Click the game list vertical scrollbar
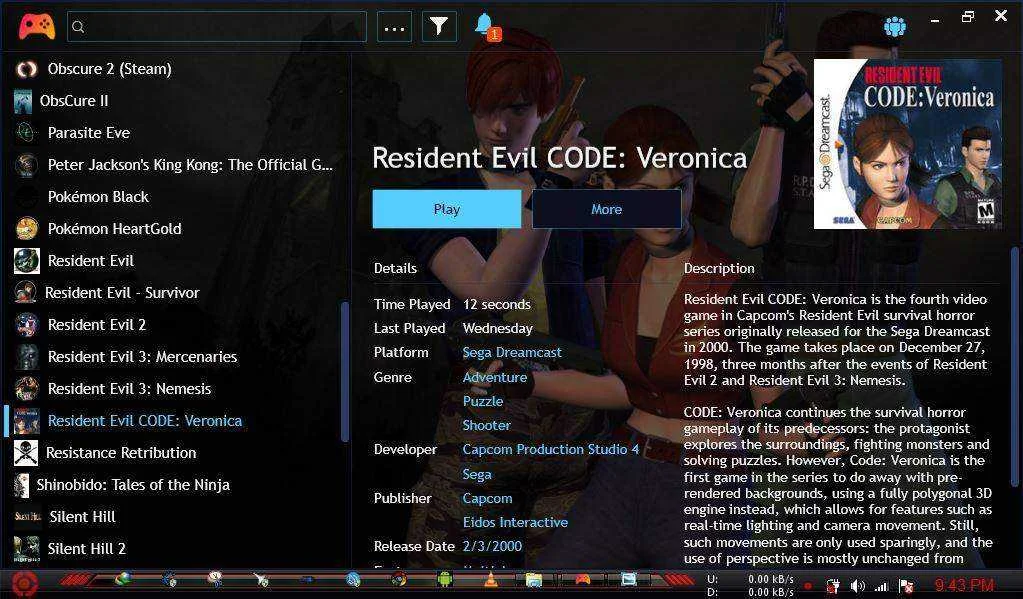This screenshot has height=599, width=1023. 344,372
